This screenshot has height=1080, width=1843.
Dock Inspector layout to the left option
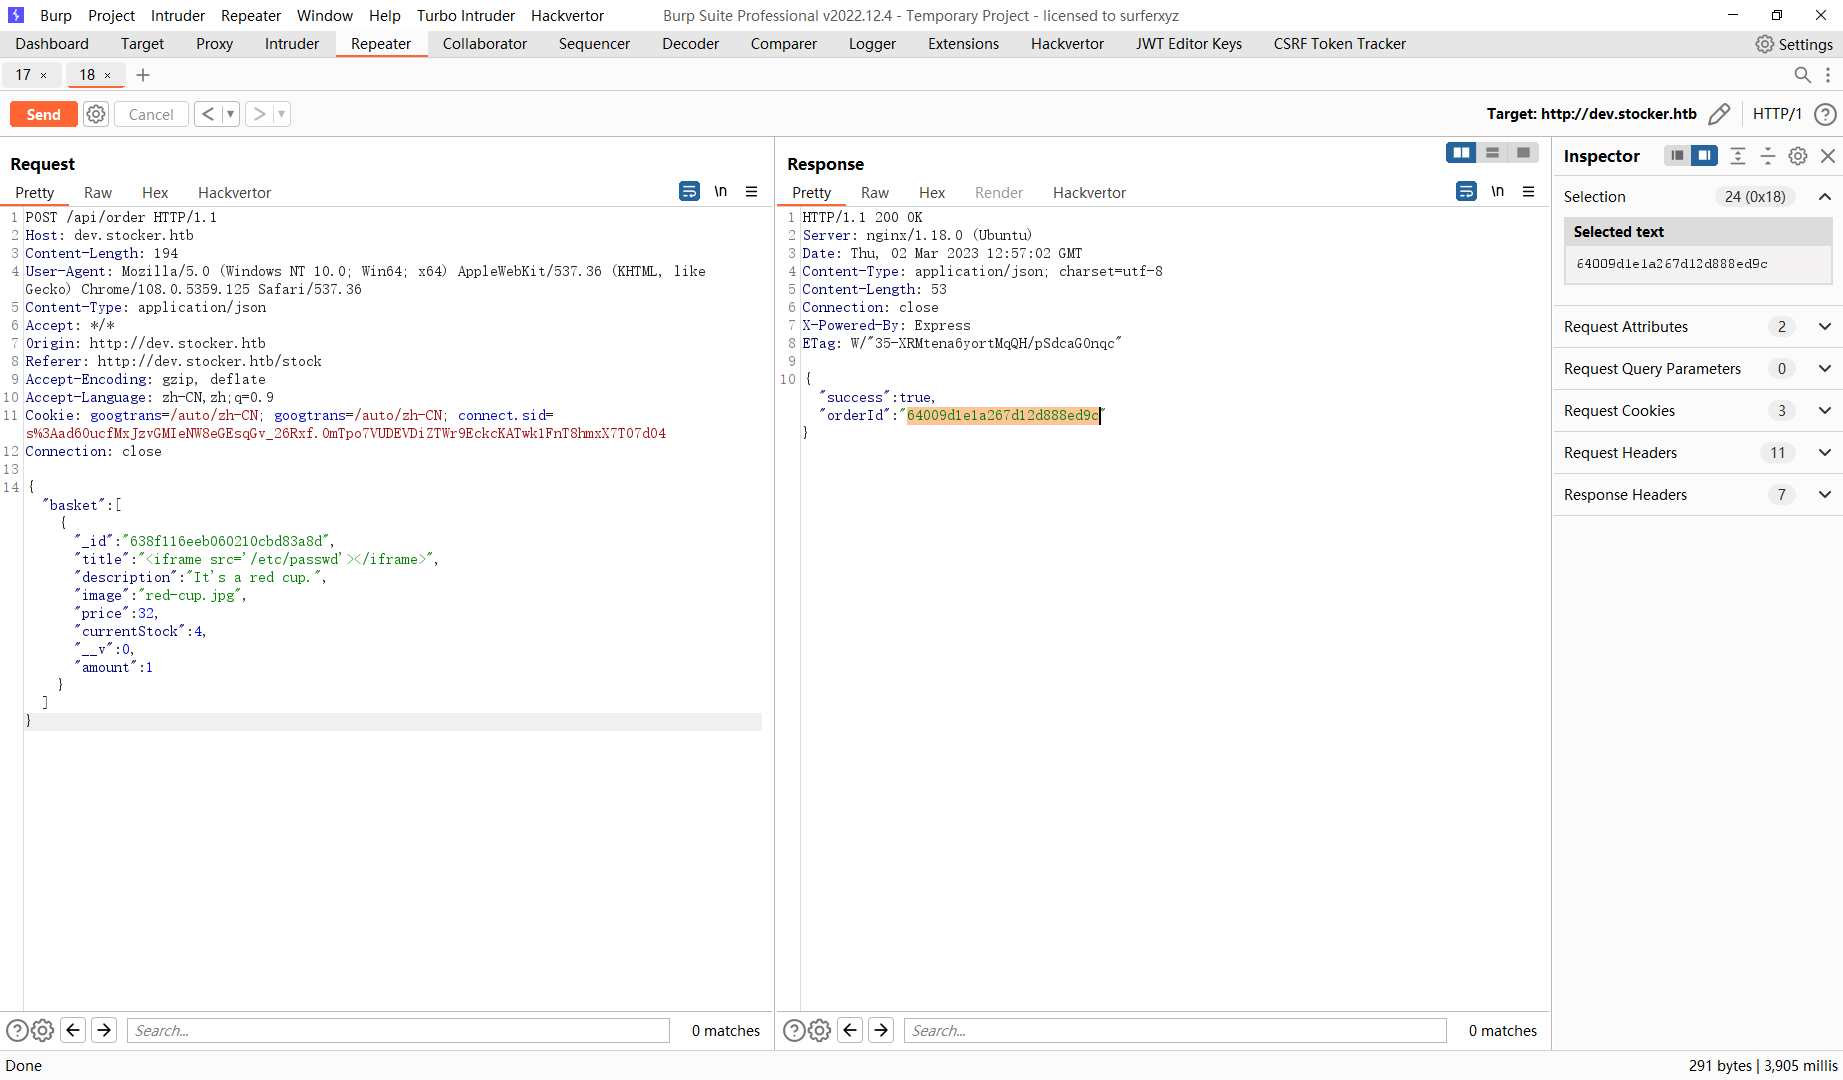(1677, 156)
